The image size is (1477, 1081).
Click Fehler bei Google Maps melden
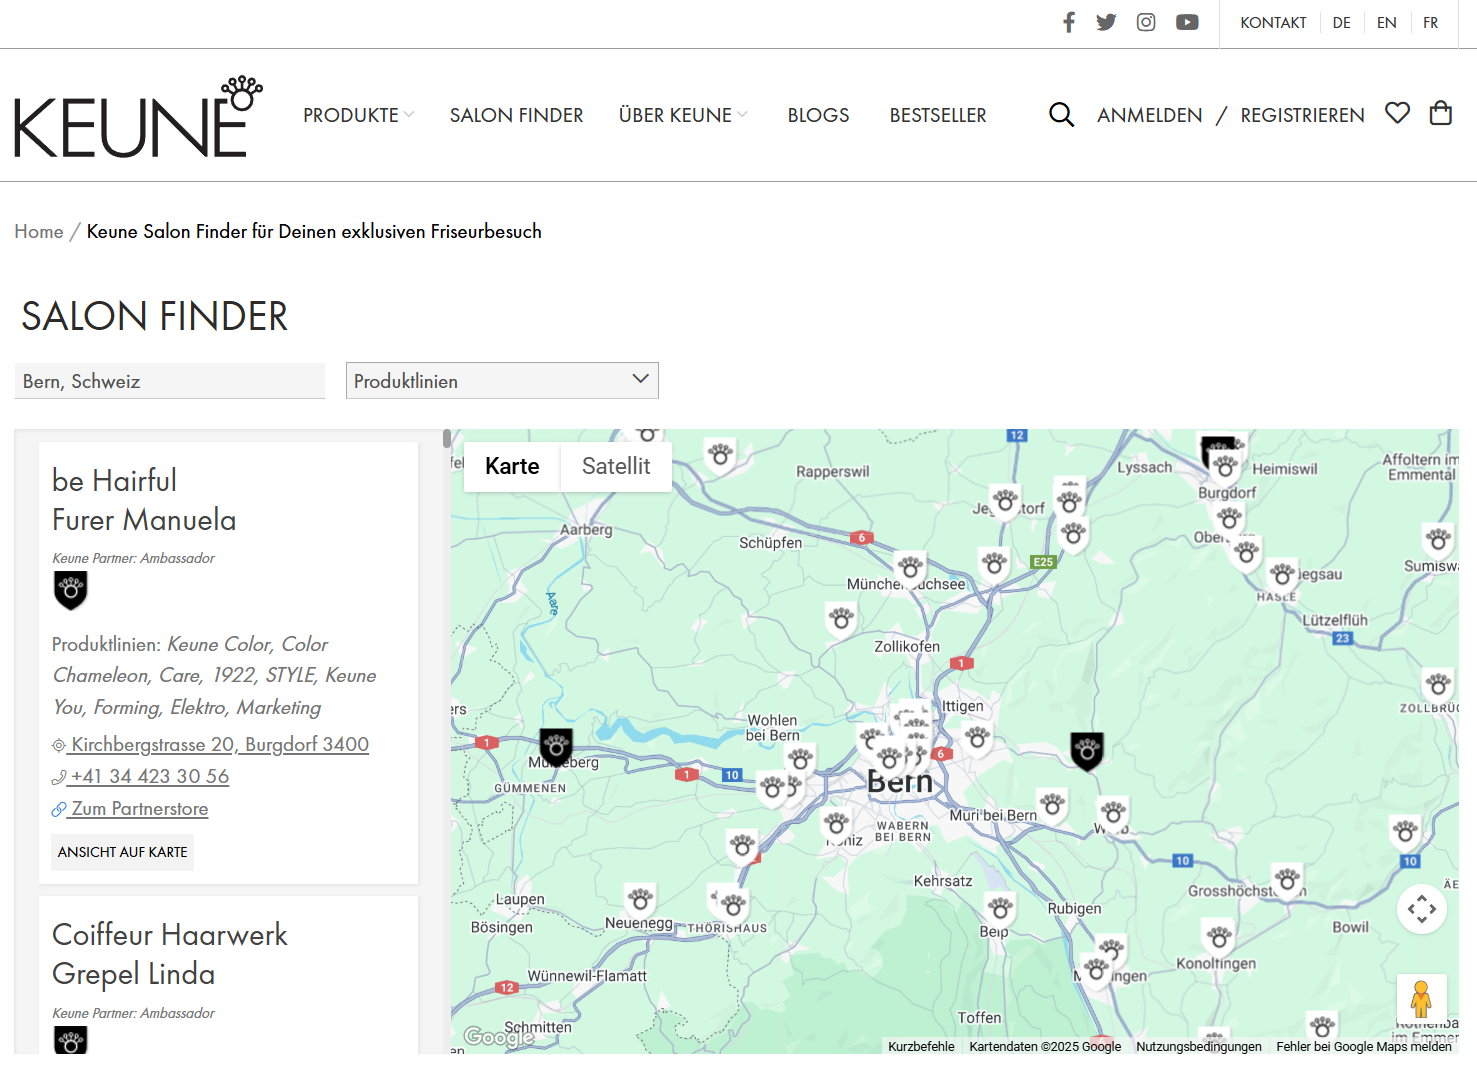pos(1363,1046)
